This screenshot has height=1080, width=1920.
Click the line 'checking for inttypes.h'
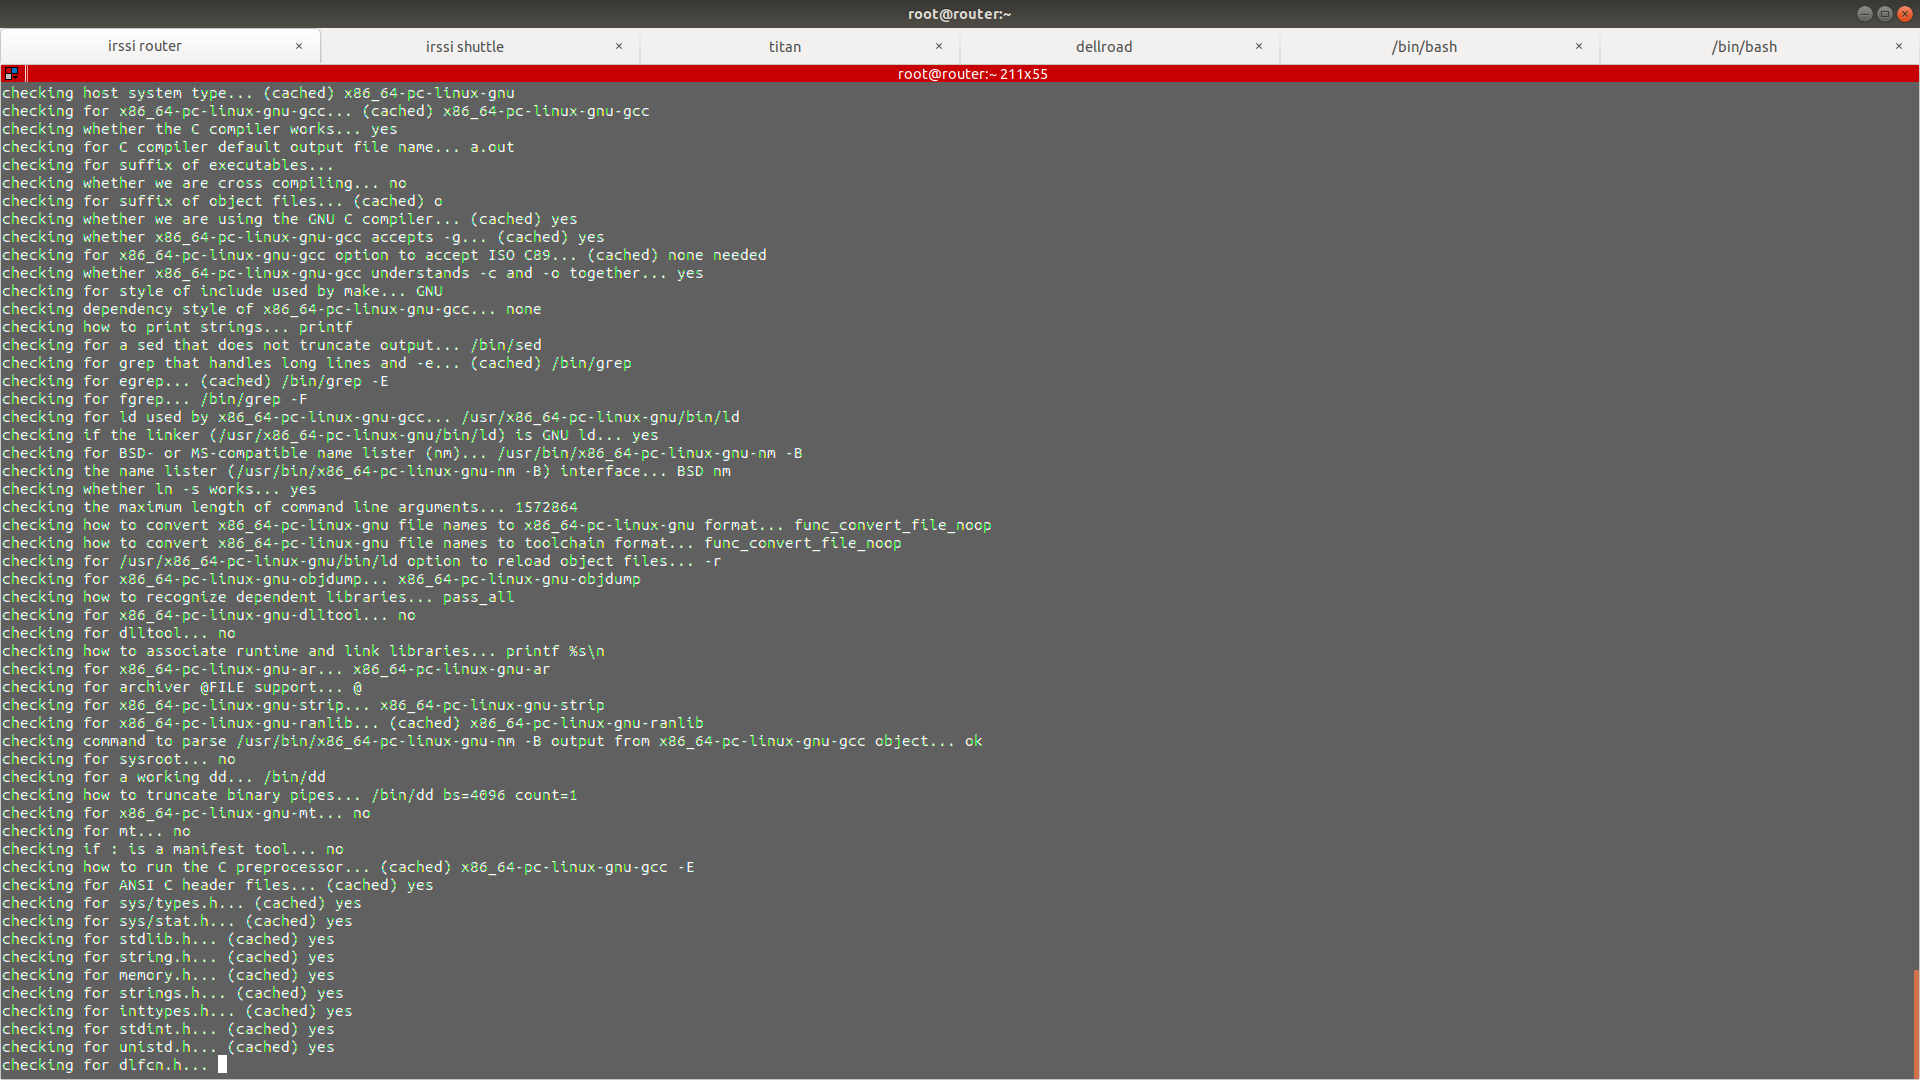click(x=177, y=1011)
